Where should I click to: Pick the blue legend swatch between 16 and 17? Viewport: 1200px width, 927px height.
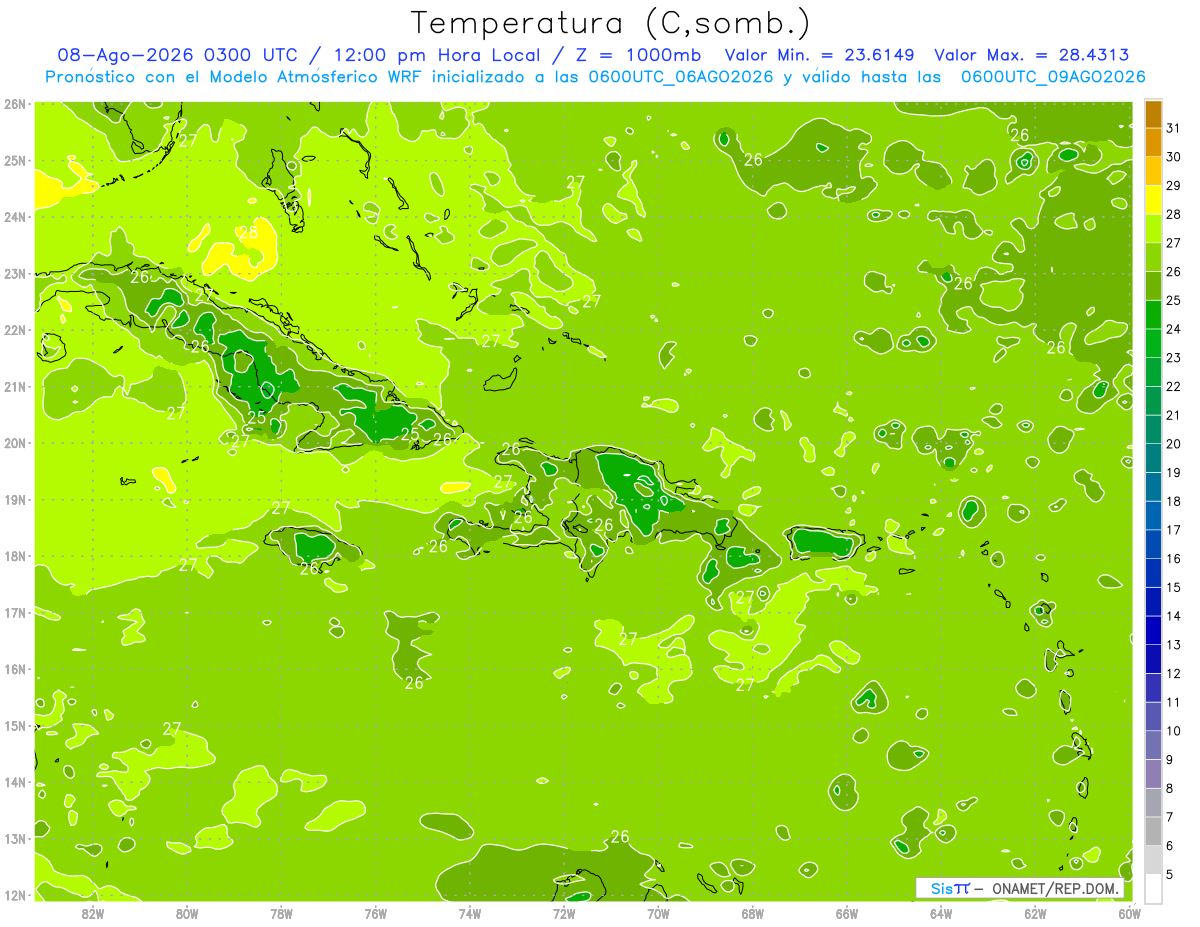click(1153, 544)
